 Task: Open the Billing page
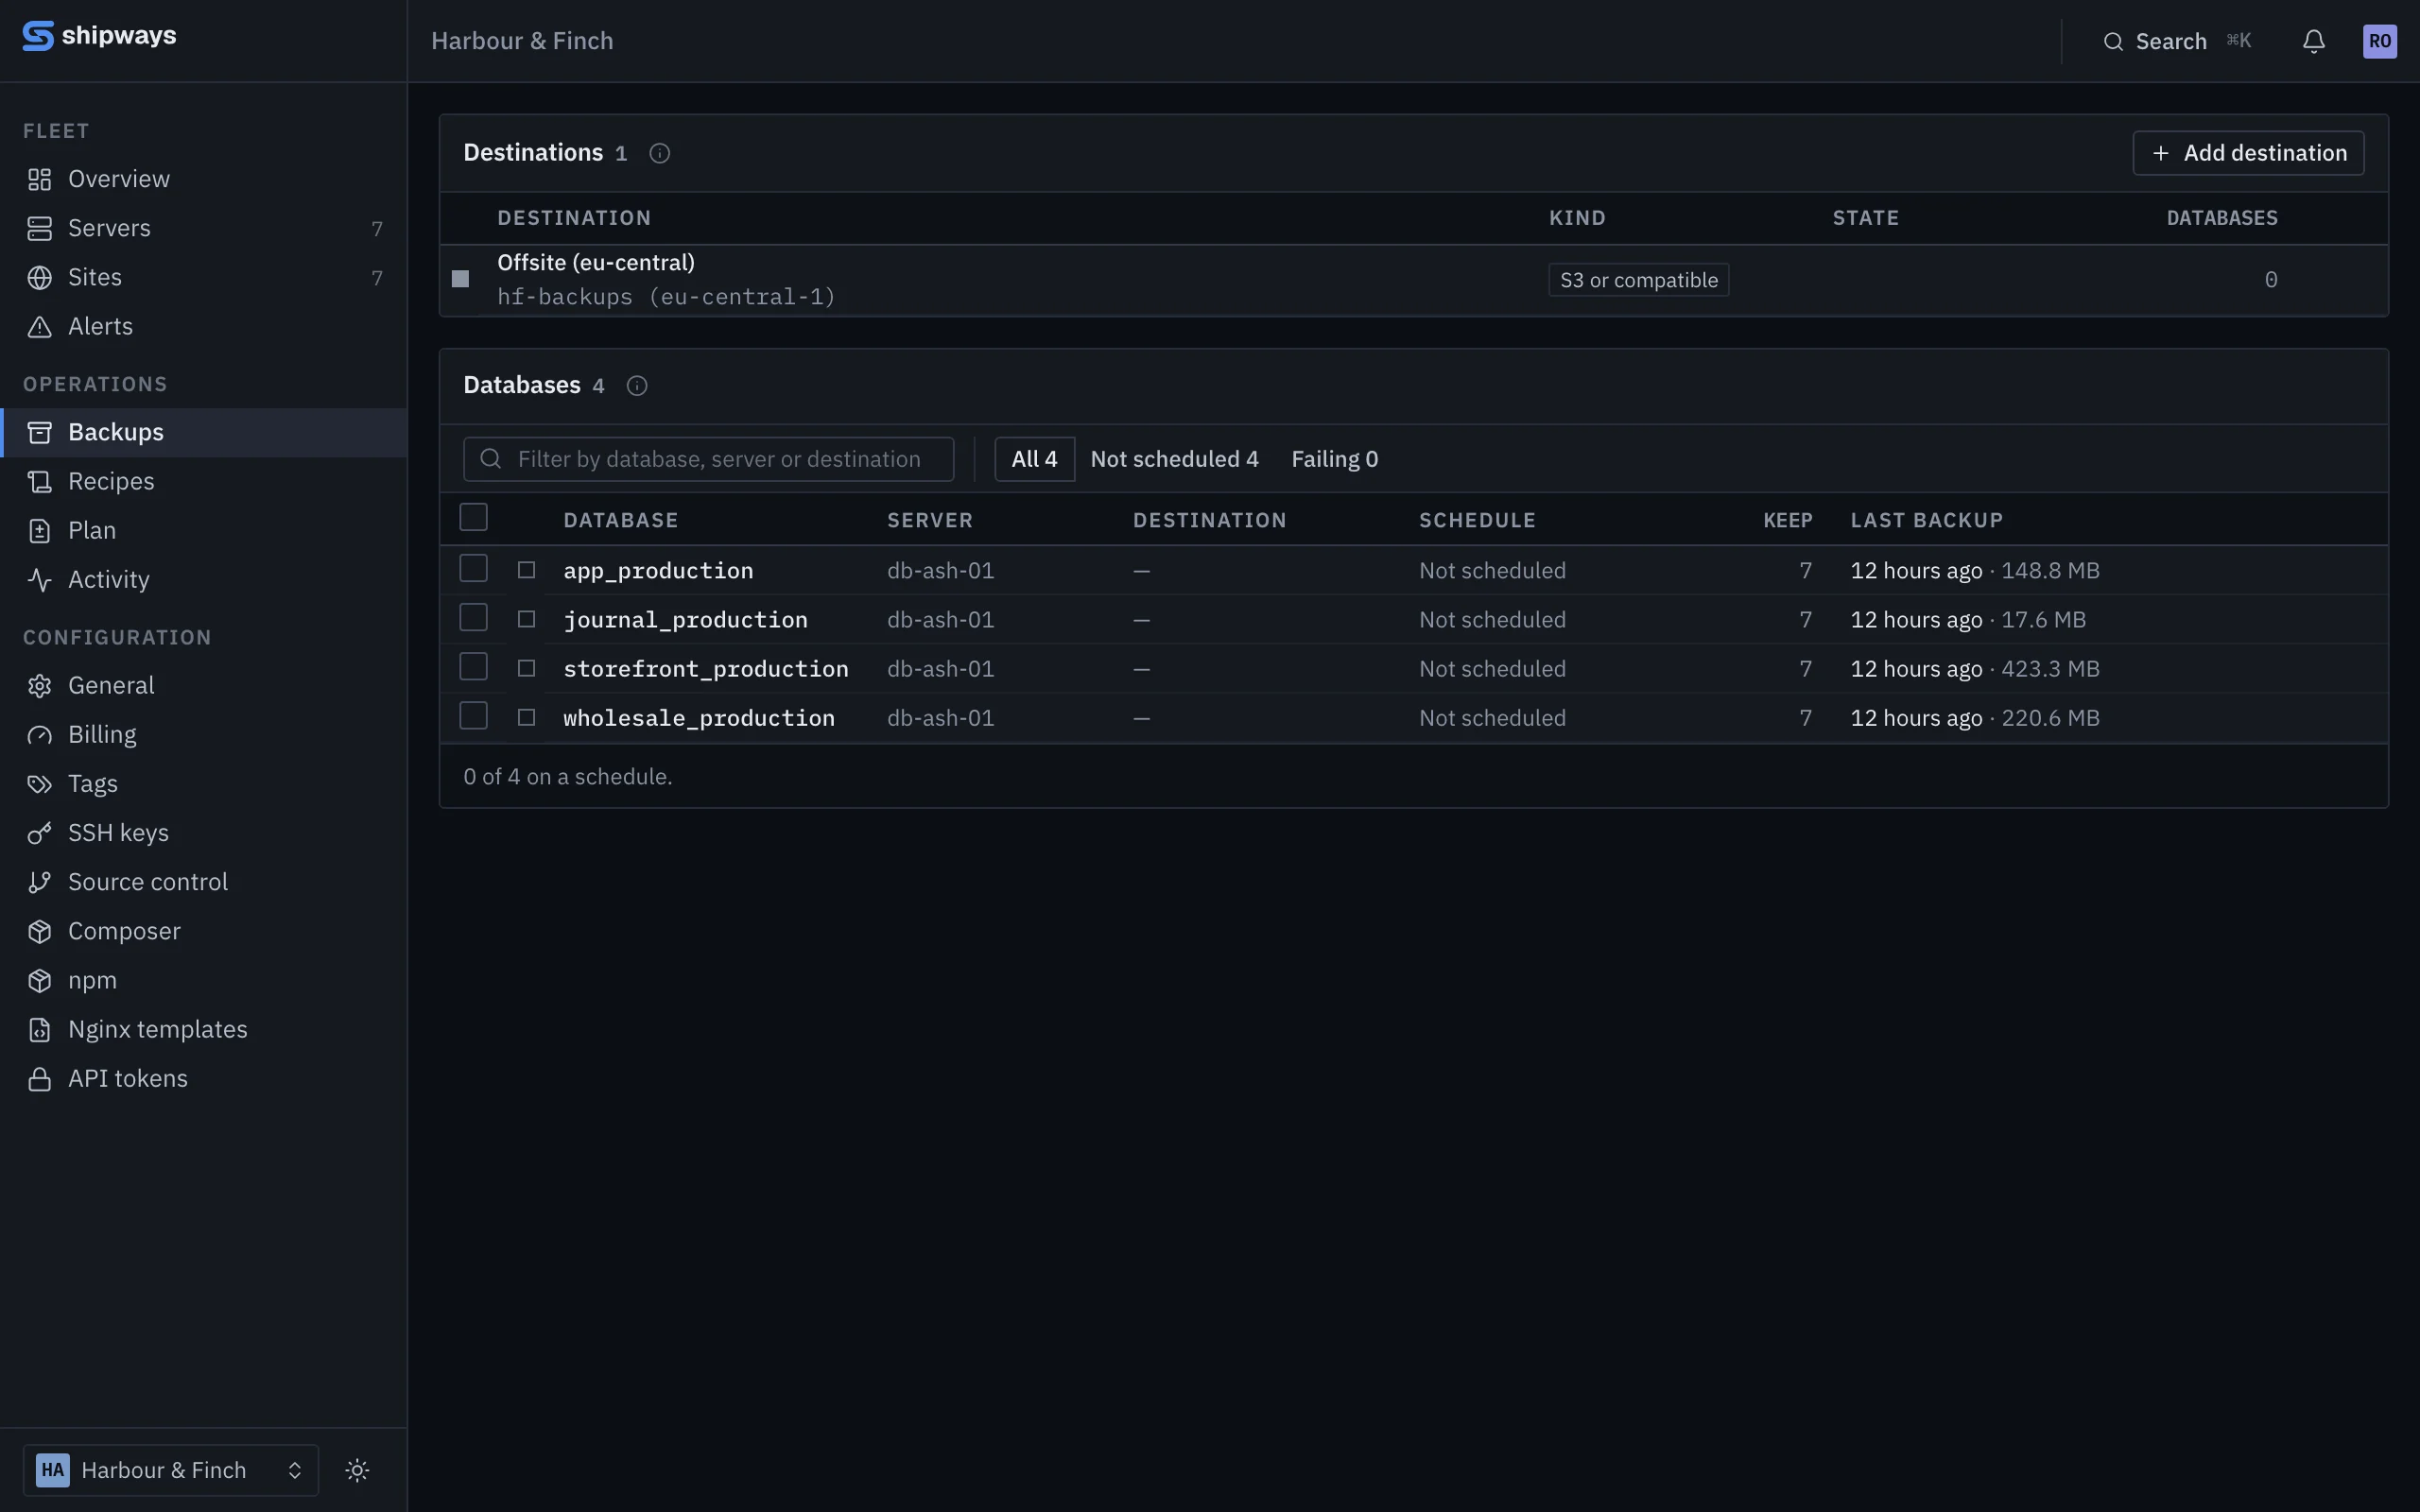coord(203,734)
